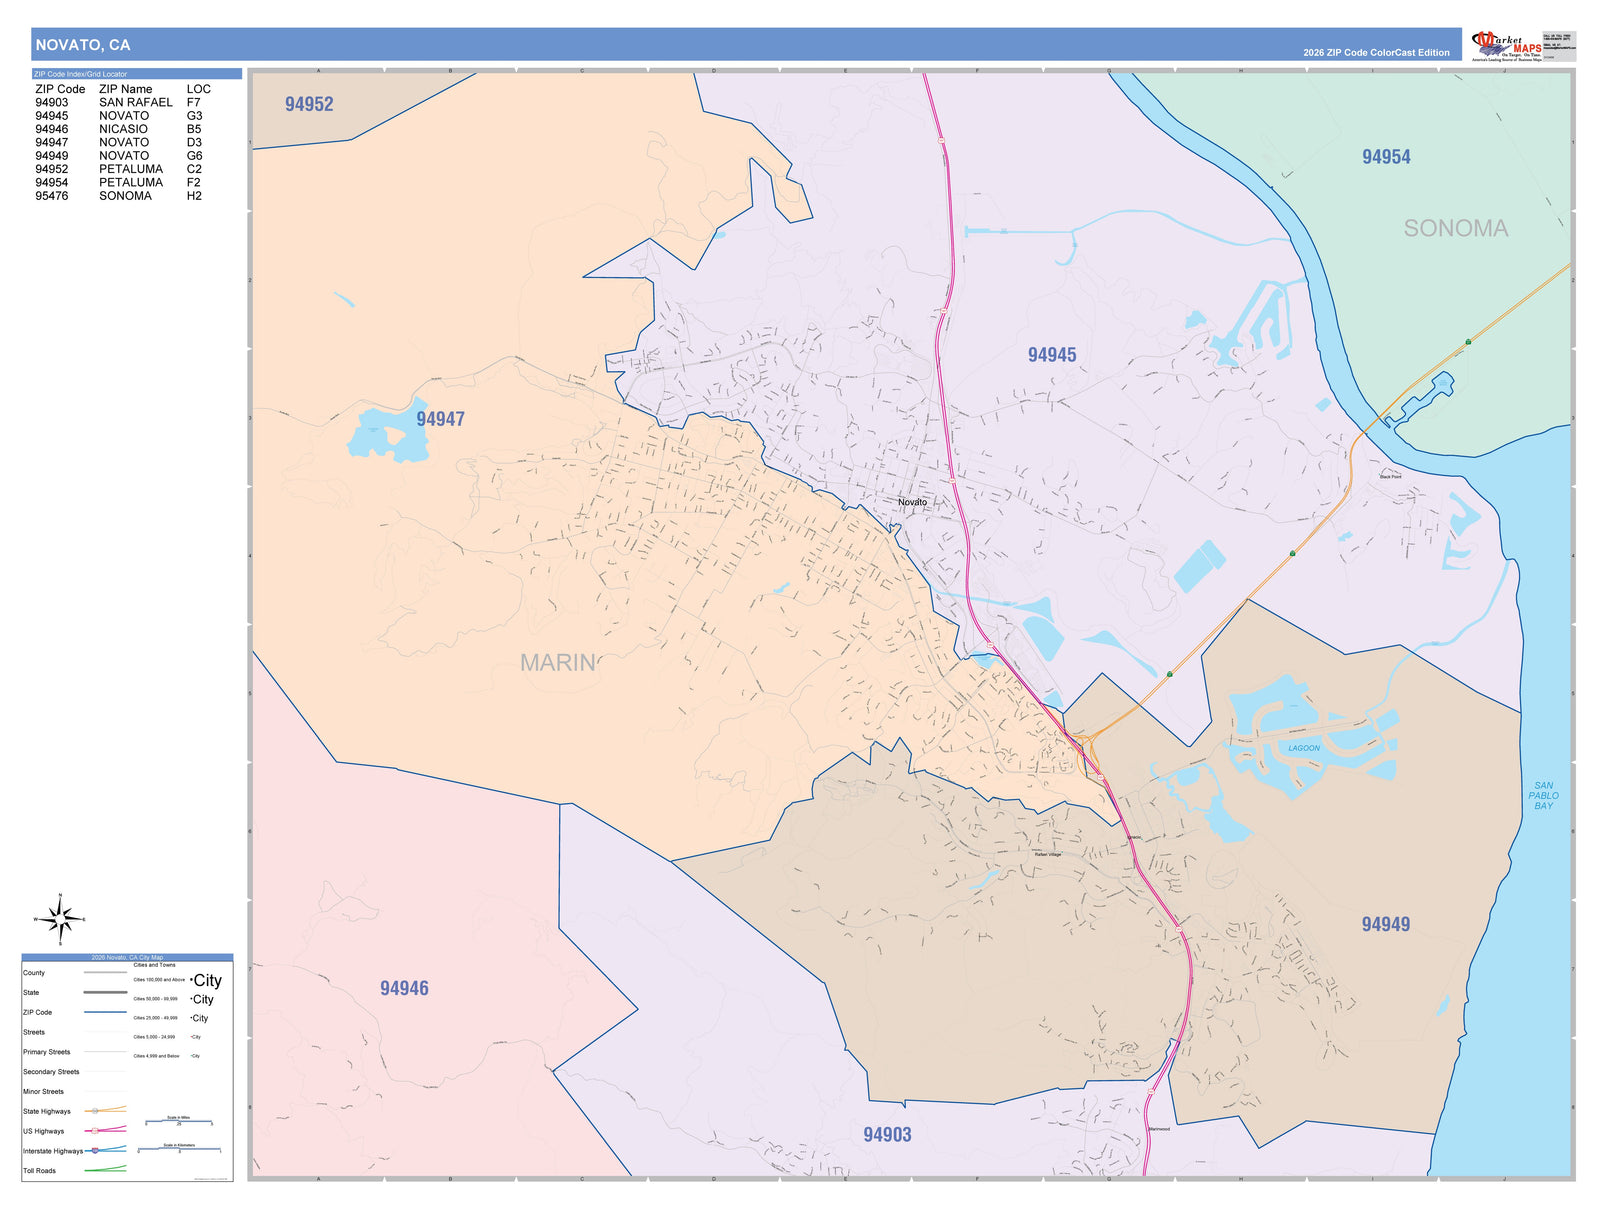1600x1206 pixels.
Task: Click the Interstate Highways shield sample in legend
Action: click(96, 1151)
